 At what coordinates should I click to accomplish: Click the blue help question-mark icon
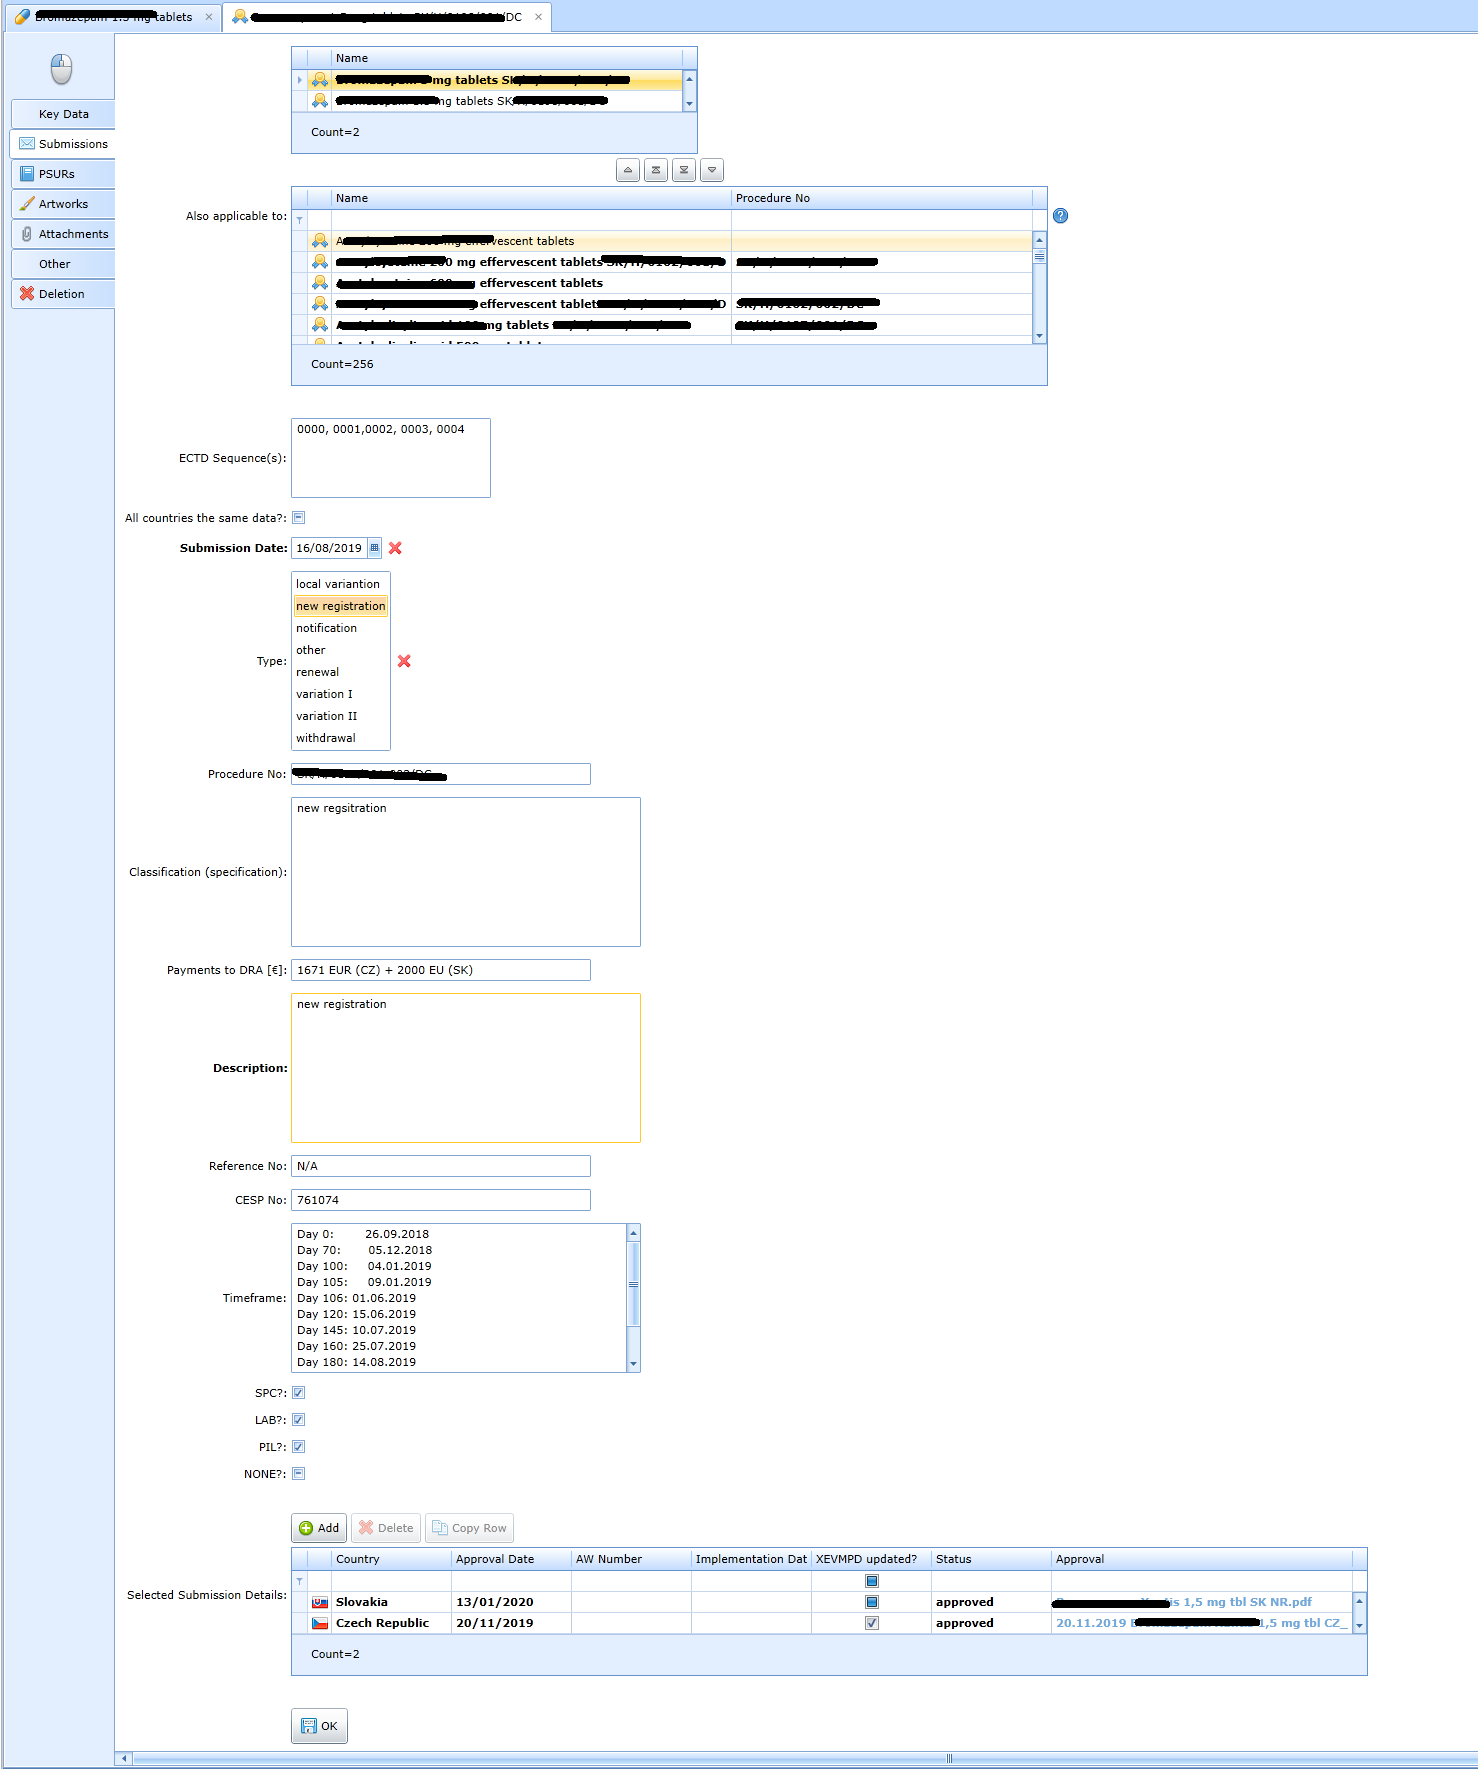point(1060,216)
